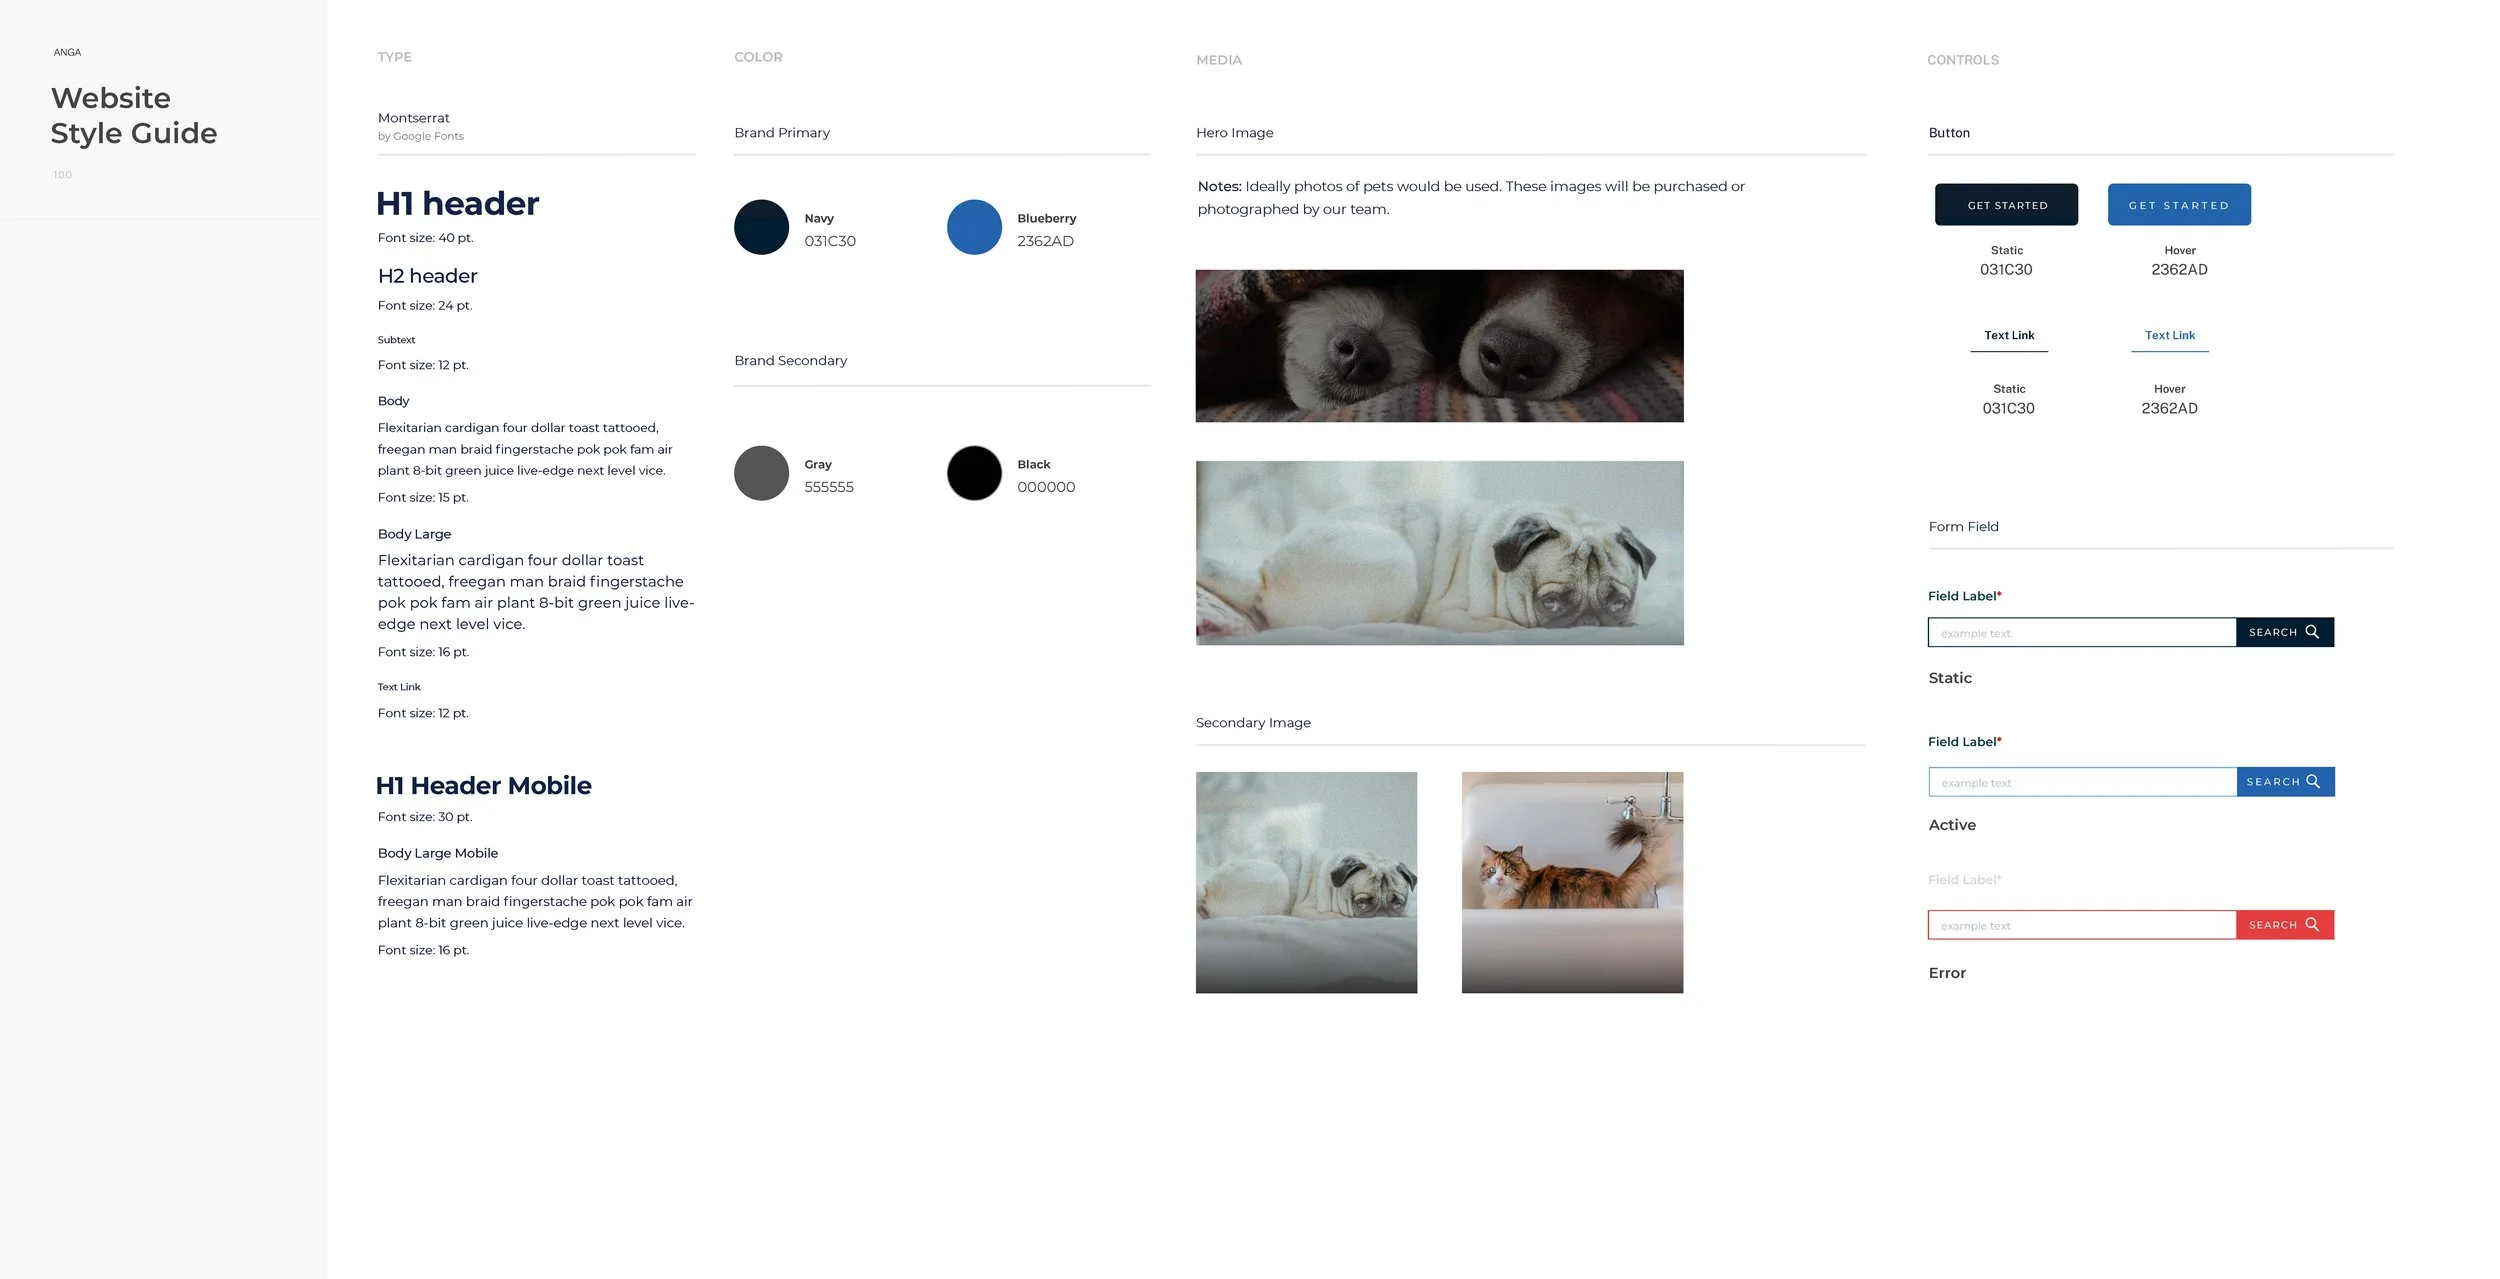
Task: Open the calico cat secondary image
Action: click(x=1571, y=882)
